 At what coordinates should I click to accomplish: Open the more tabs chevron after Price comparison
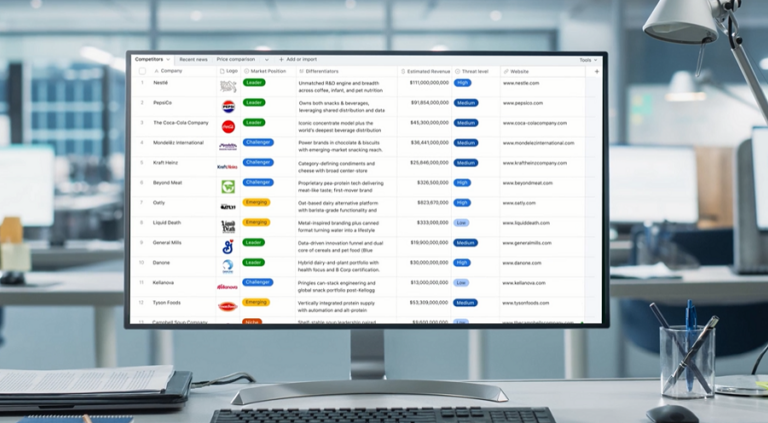(x=266, y=60)
